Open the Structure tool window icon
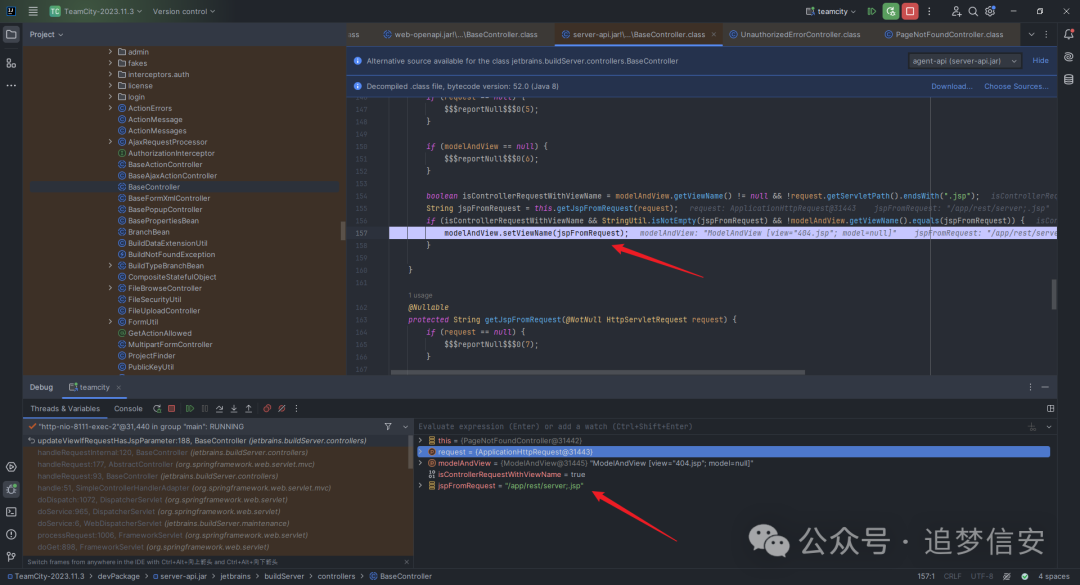The width and height of the screenshot is (1080, 585). point(11,63)
